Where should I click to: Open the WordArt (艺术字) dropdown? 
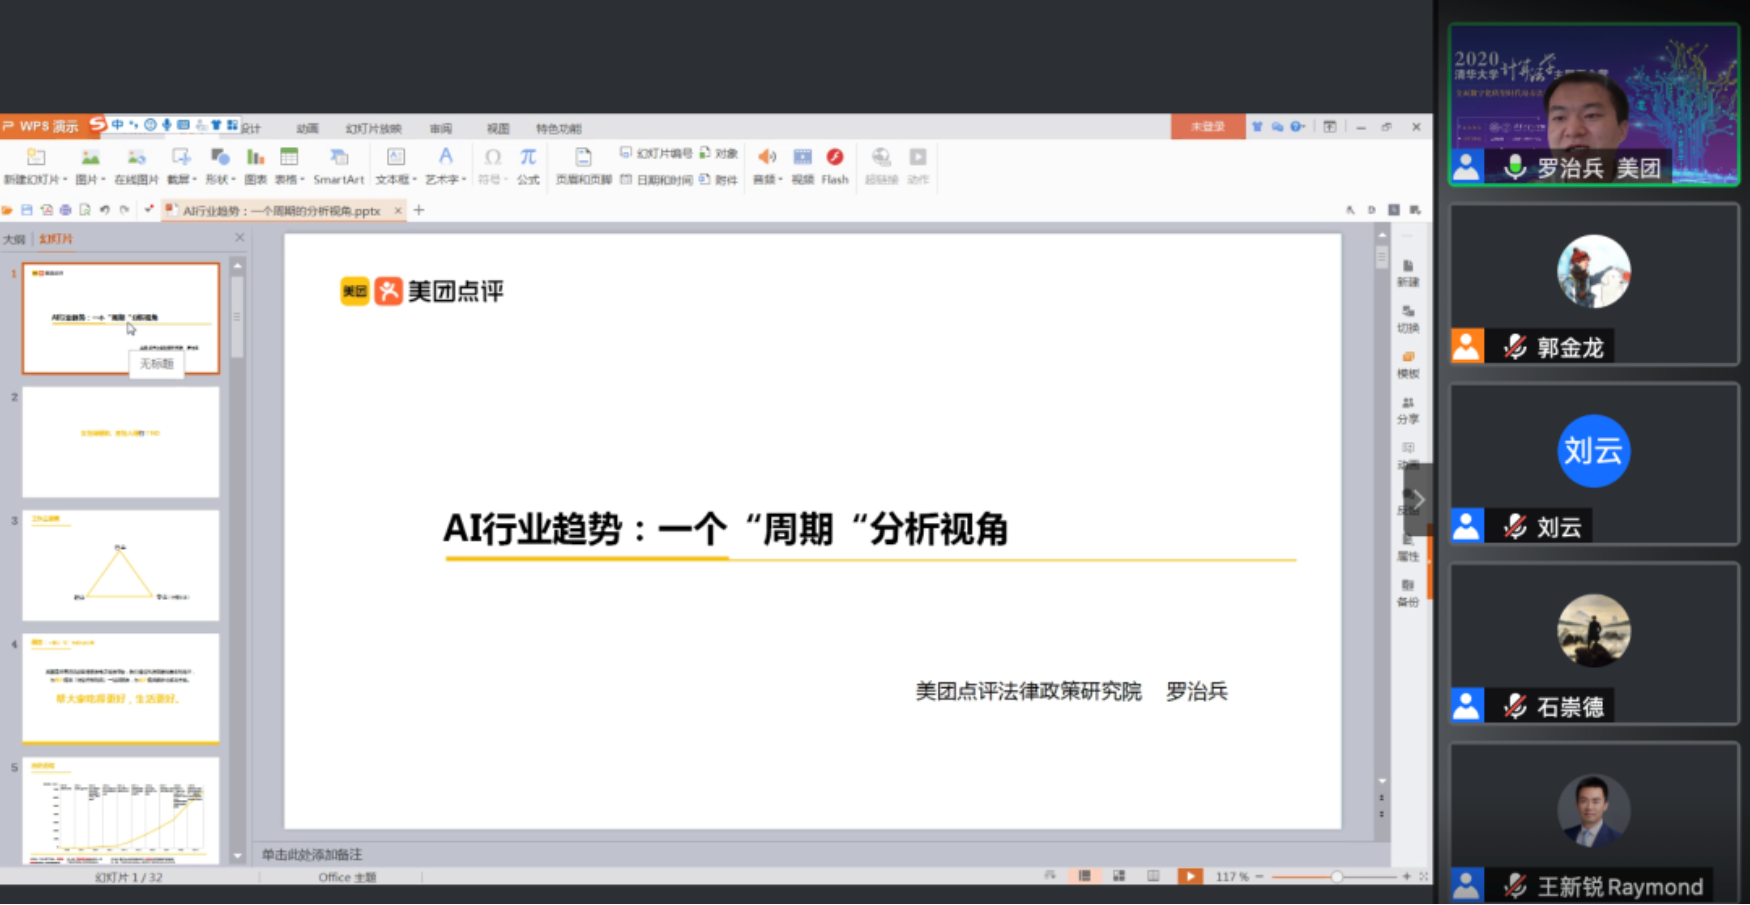tap(445, 166)
